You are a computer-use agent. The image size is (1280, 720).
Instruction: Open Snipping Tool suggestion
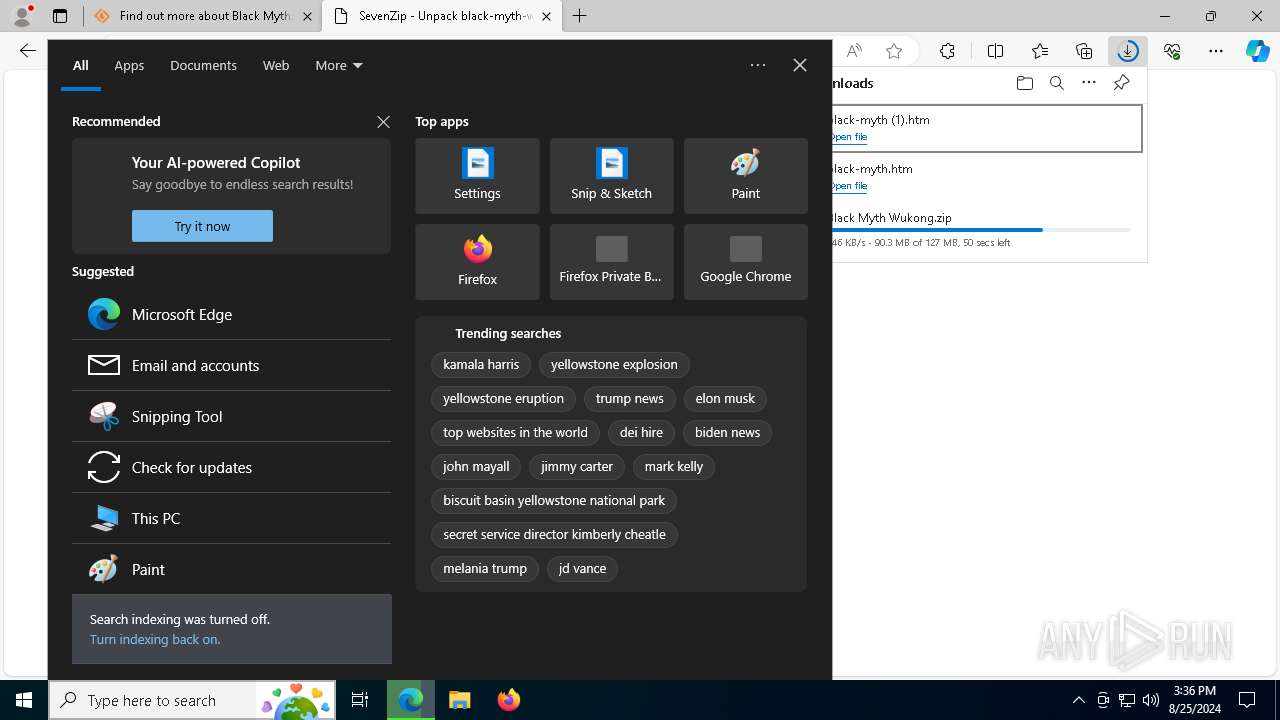click(231, 416)
